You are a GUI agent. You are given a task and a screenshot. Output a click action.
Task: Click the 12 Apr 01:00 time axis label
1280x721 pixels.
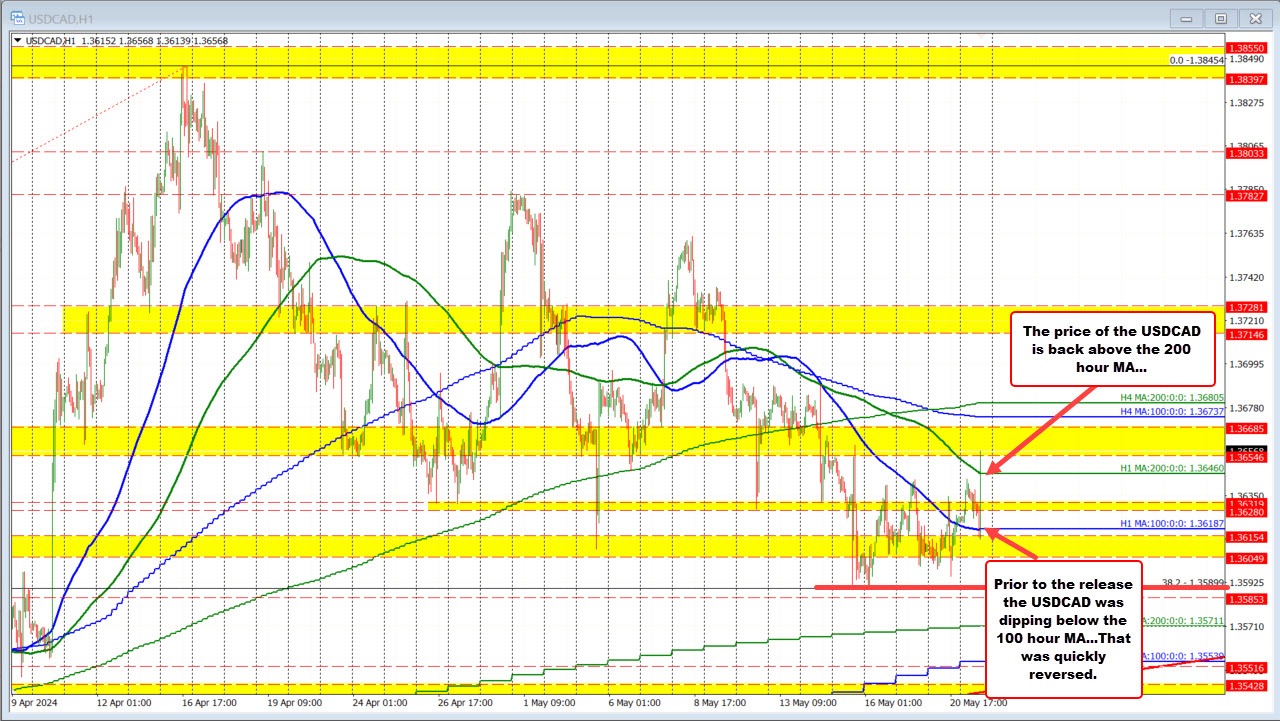[x=125, y=702]
